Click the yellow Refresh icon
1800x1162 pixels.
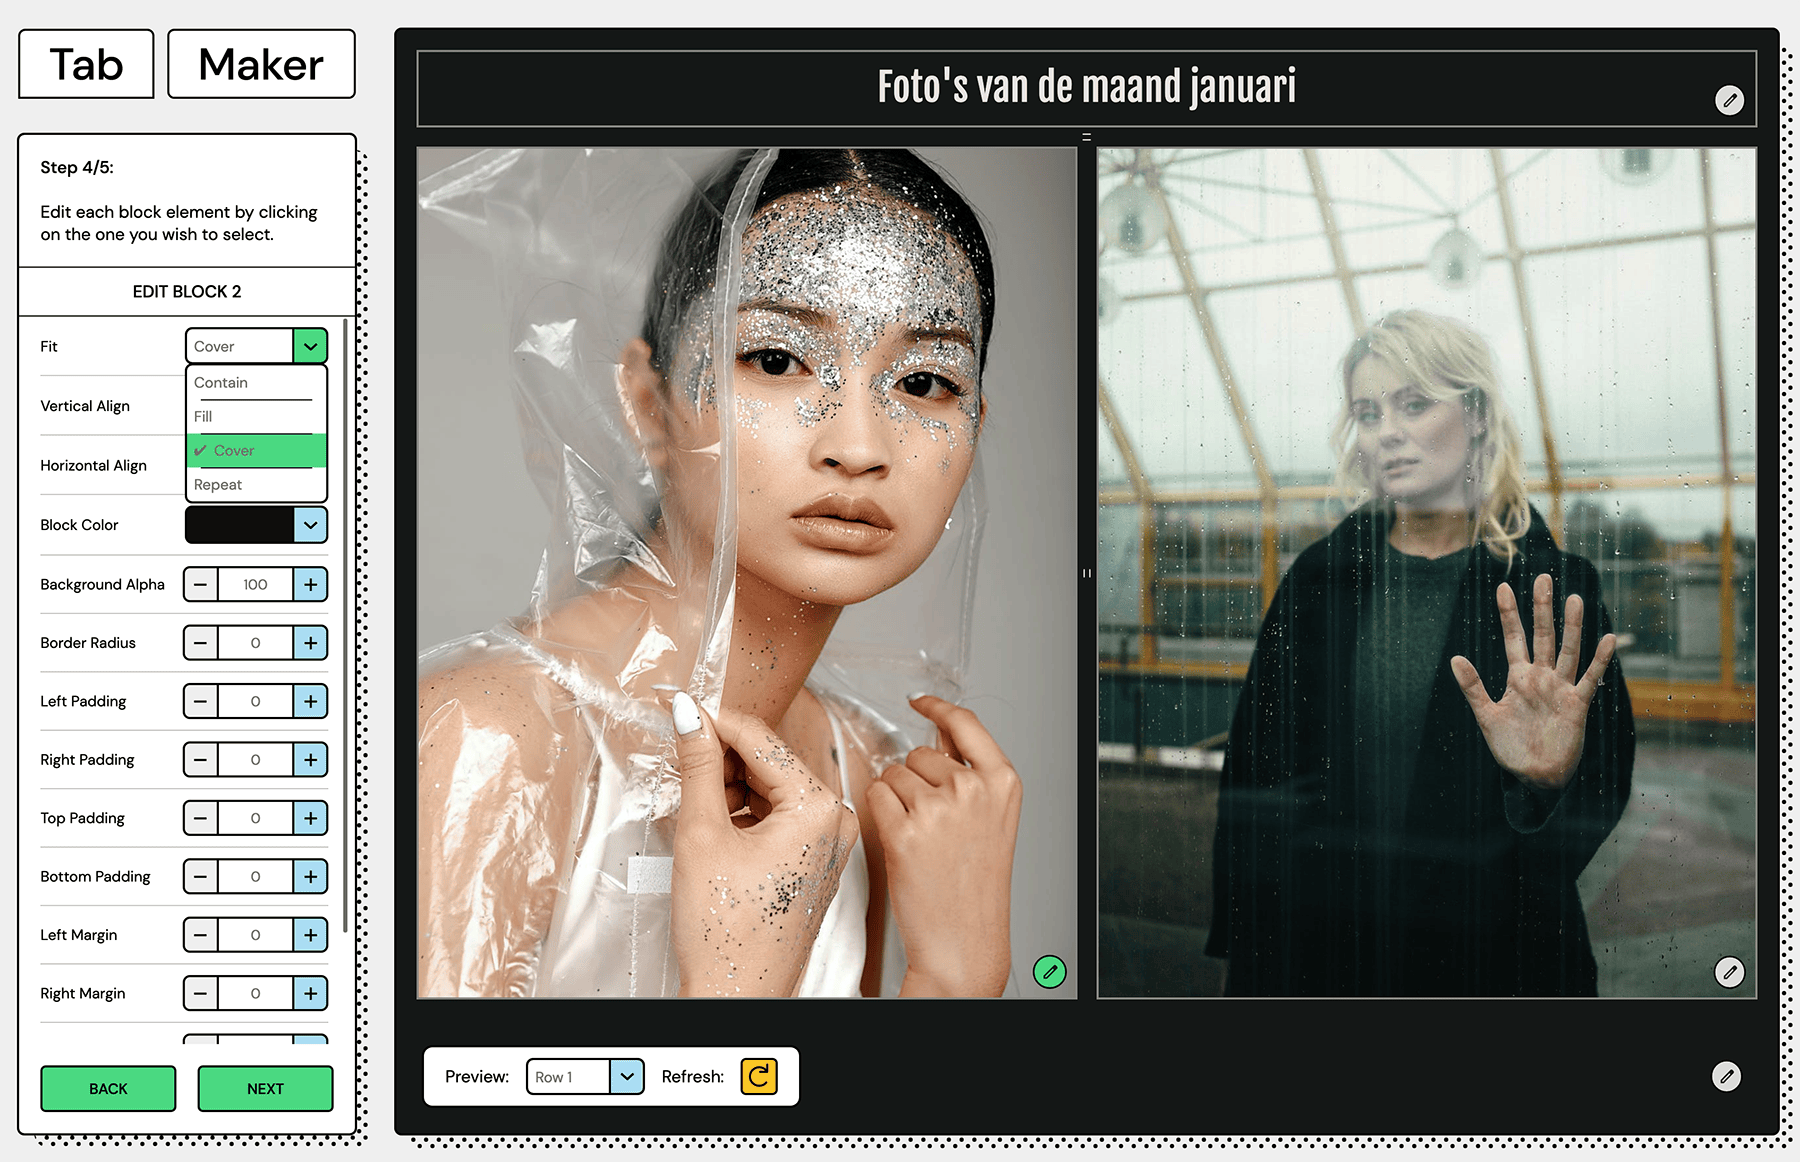click(x=759, y=1076)
